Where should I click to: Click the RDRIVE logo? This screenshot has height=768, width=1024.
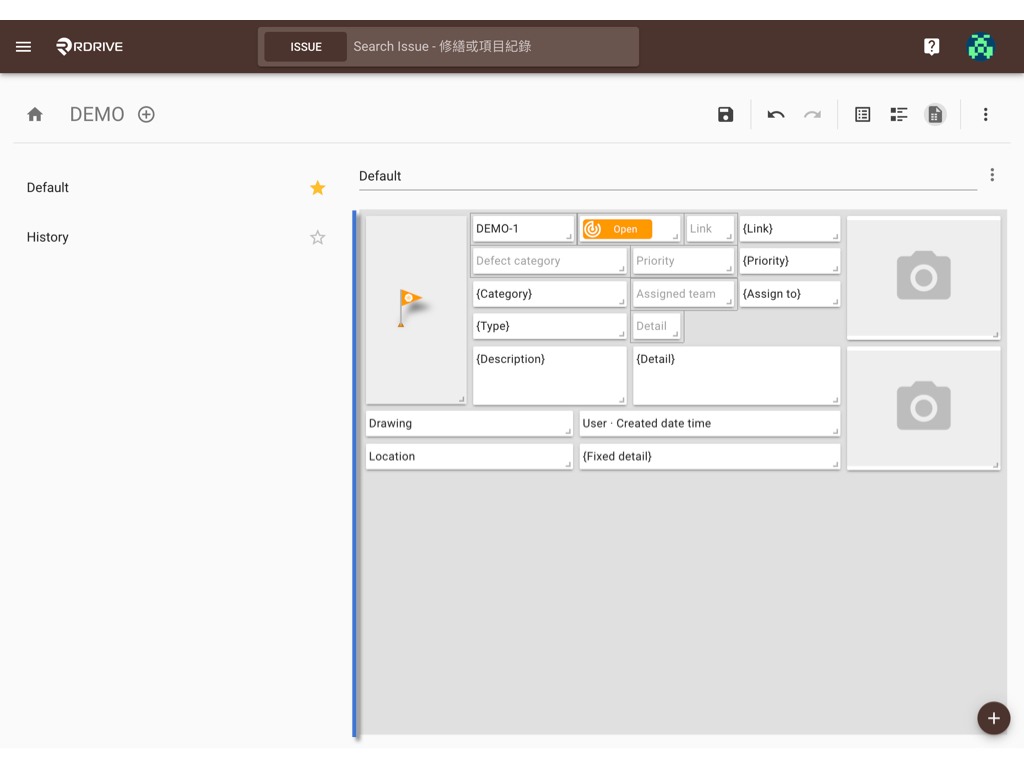(x=89, y=46)
